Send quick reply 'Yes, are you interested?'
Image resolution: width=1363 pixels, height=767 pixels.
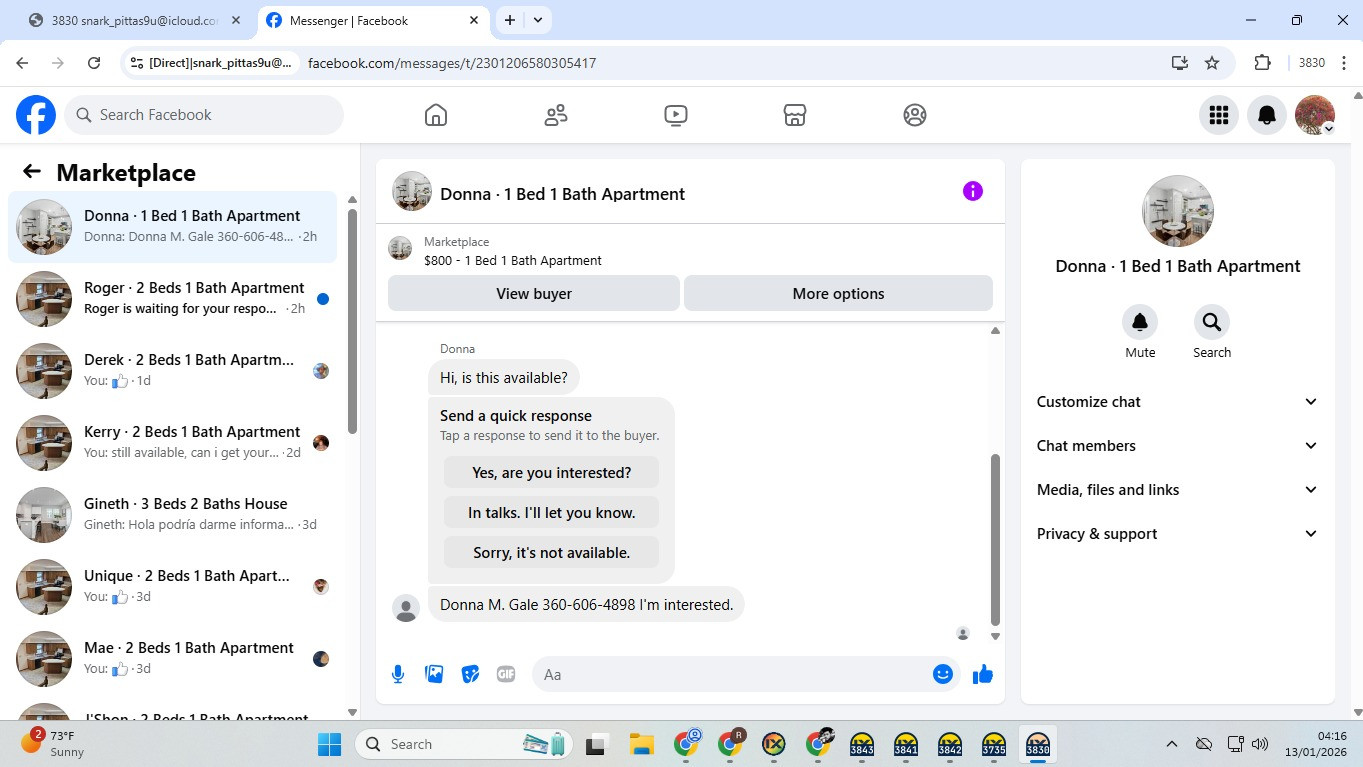click(551, 473)
